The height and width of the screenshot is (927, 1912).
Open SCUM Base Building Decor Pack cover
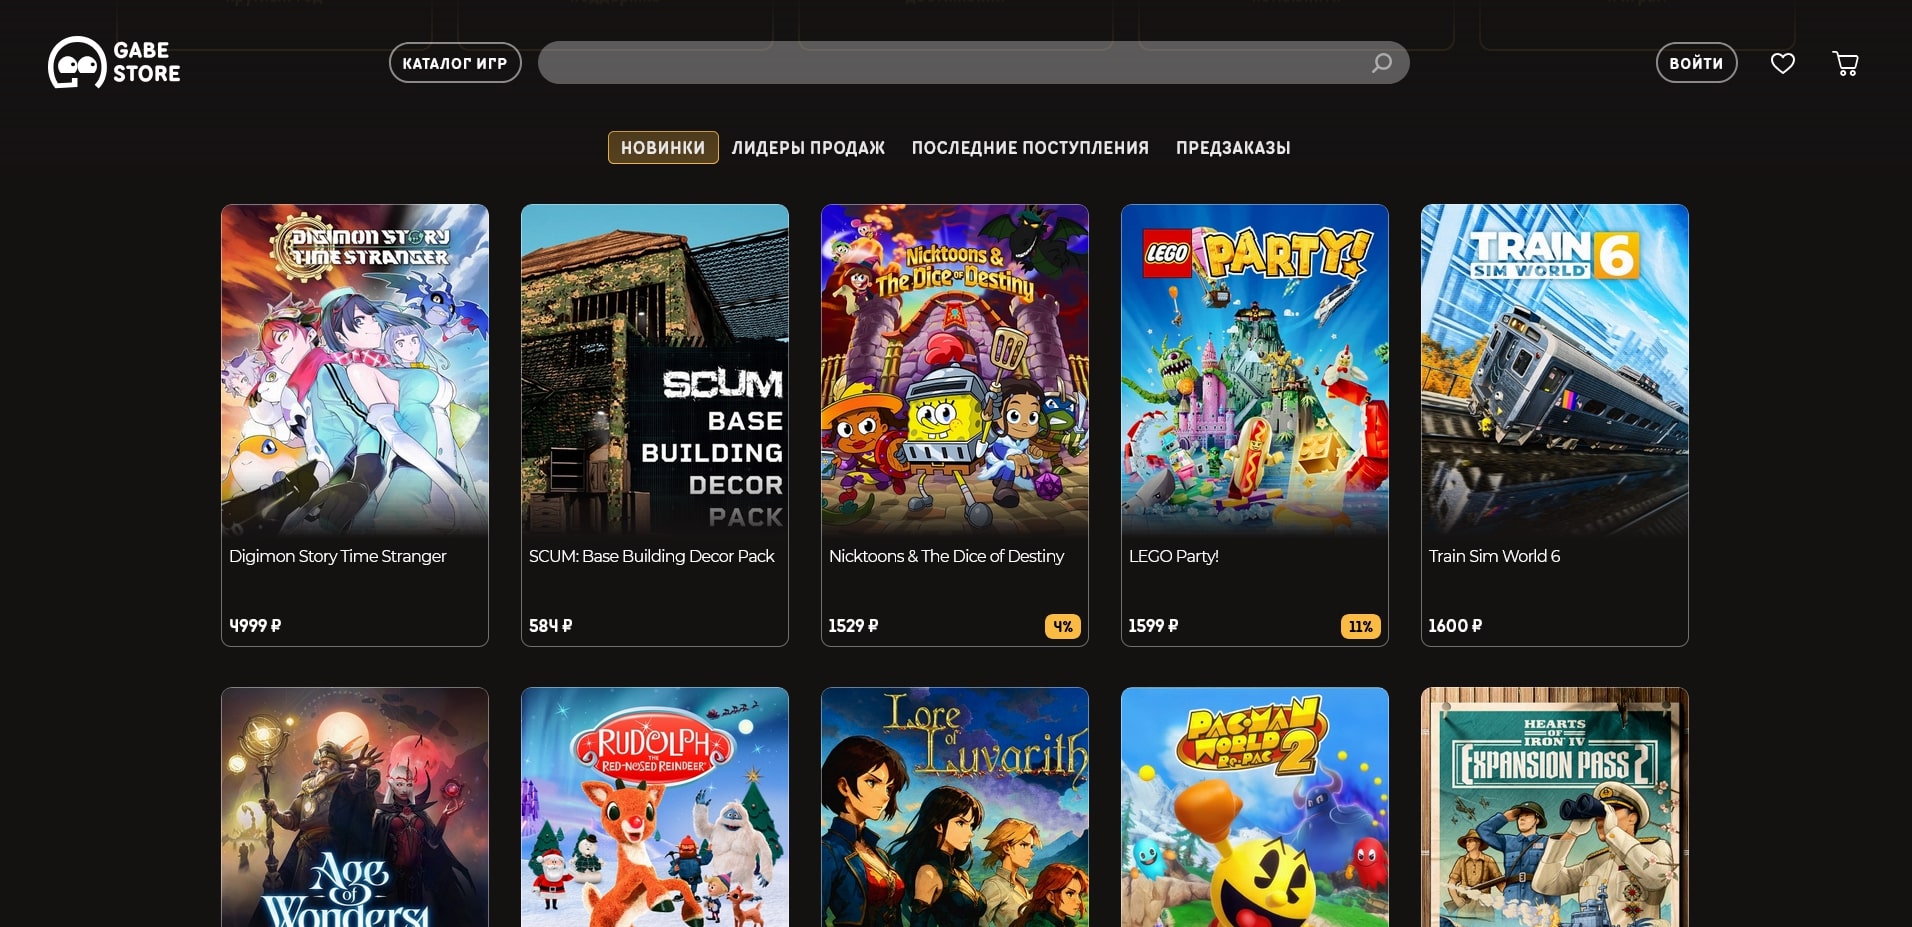(x=655, y=370)
